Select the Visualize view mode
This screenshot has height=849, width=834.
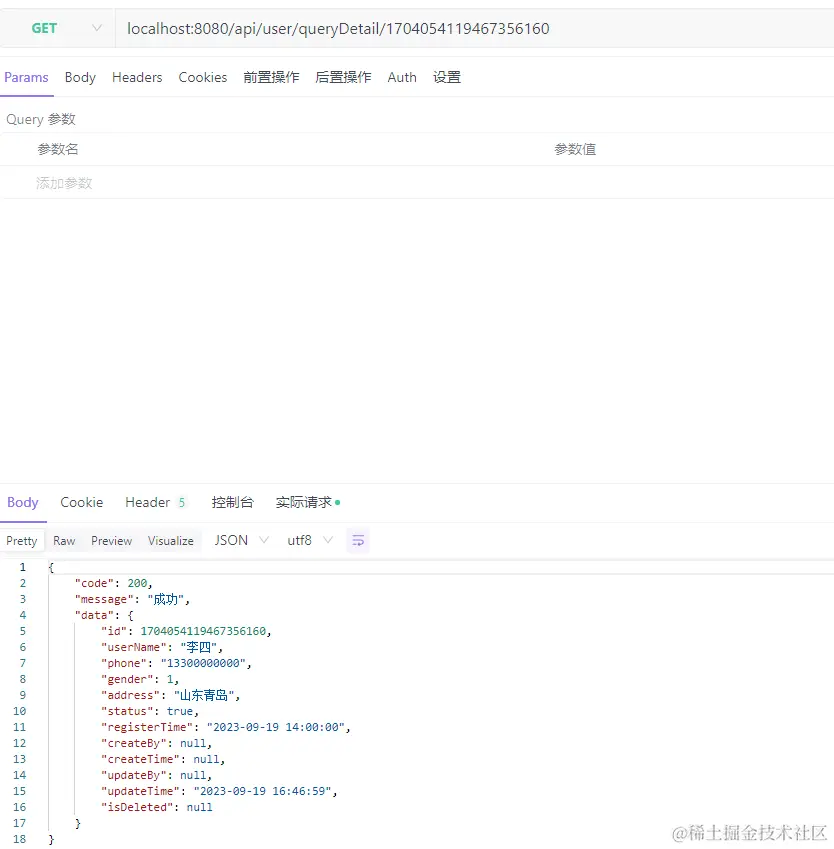pyautogui.click(x=171, y=541)
